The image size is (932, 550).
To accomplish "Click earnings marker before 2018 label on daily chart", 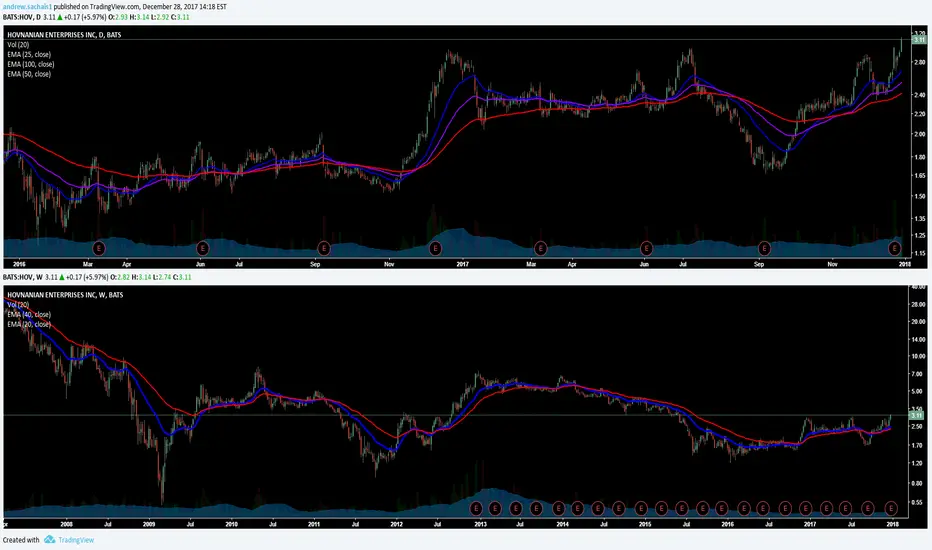I will click(x=895, y=248).
